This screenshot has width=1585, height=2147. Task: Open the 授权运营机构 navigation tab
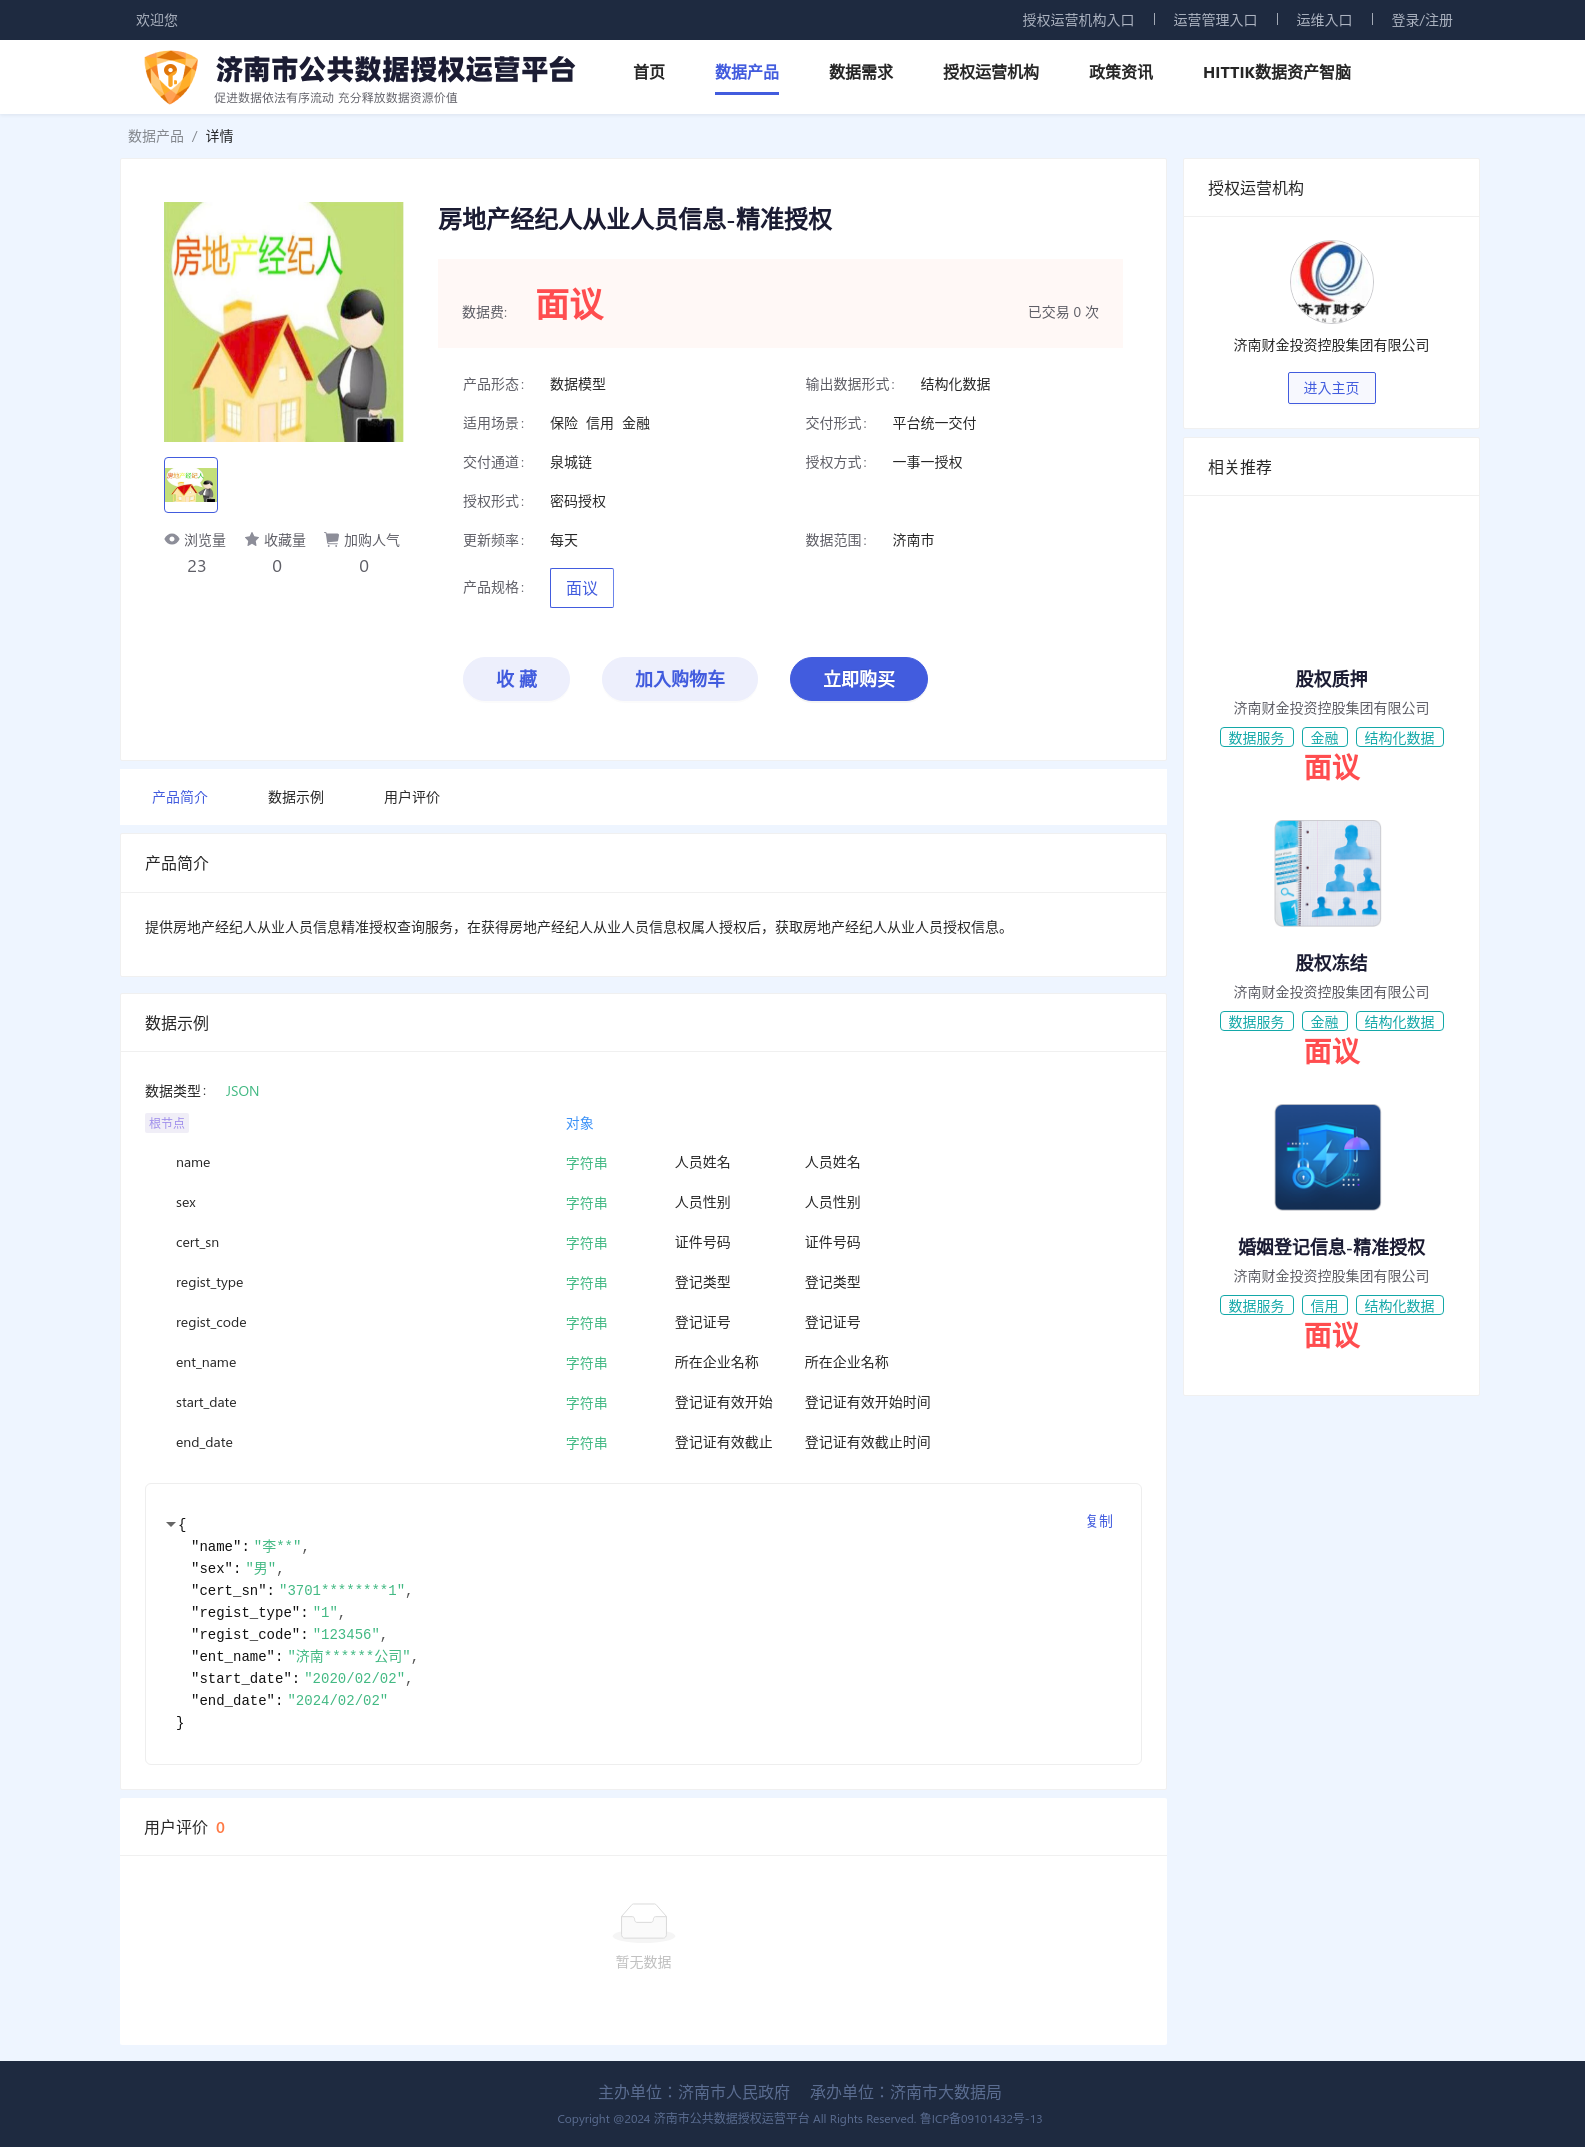click(x=991, y=72)
